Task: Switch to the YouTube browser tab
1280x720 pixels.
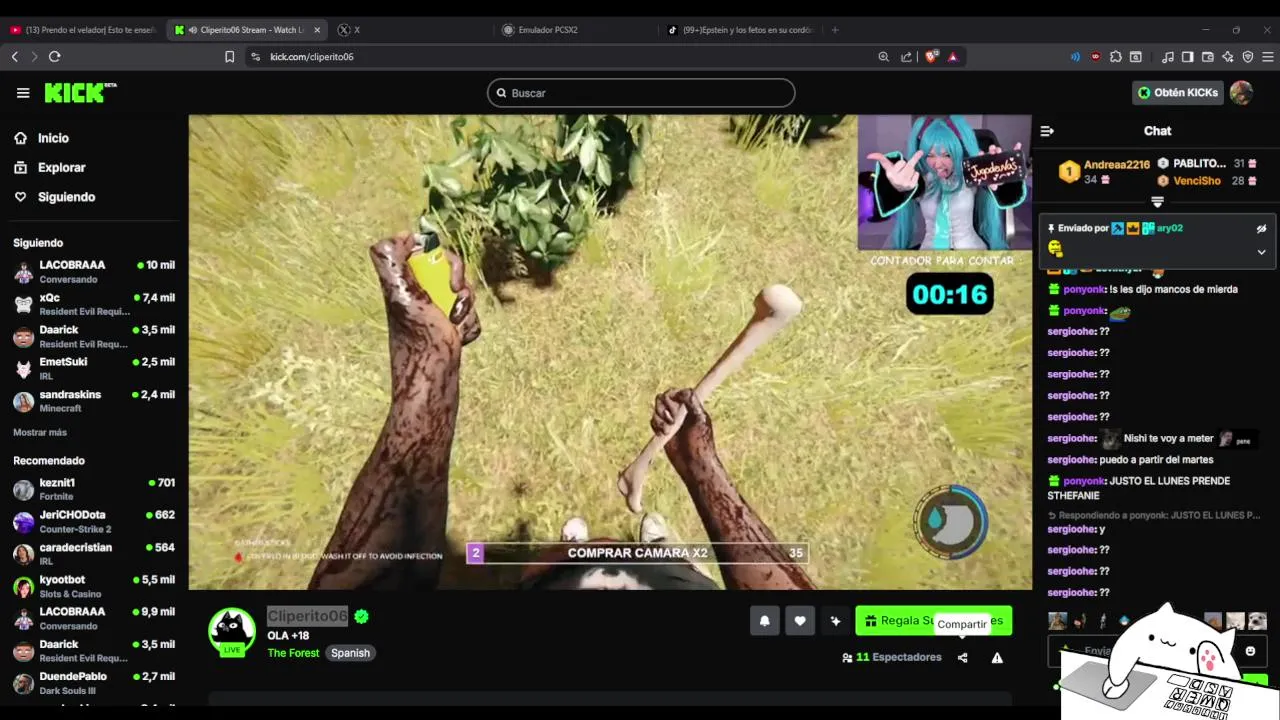Action: [x=83, y=30]
